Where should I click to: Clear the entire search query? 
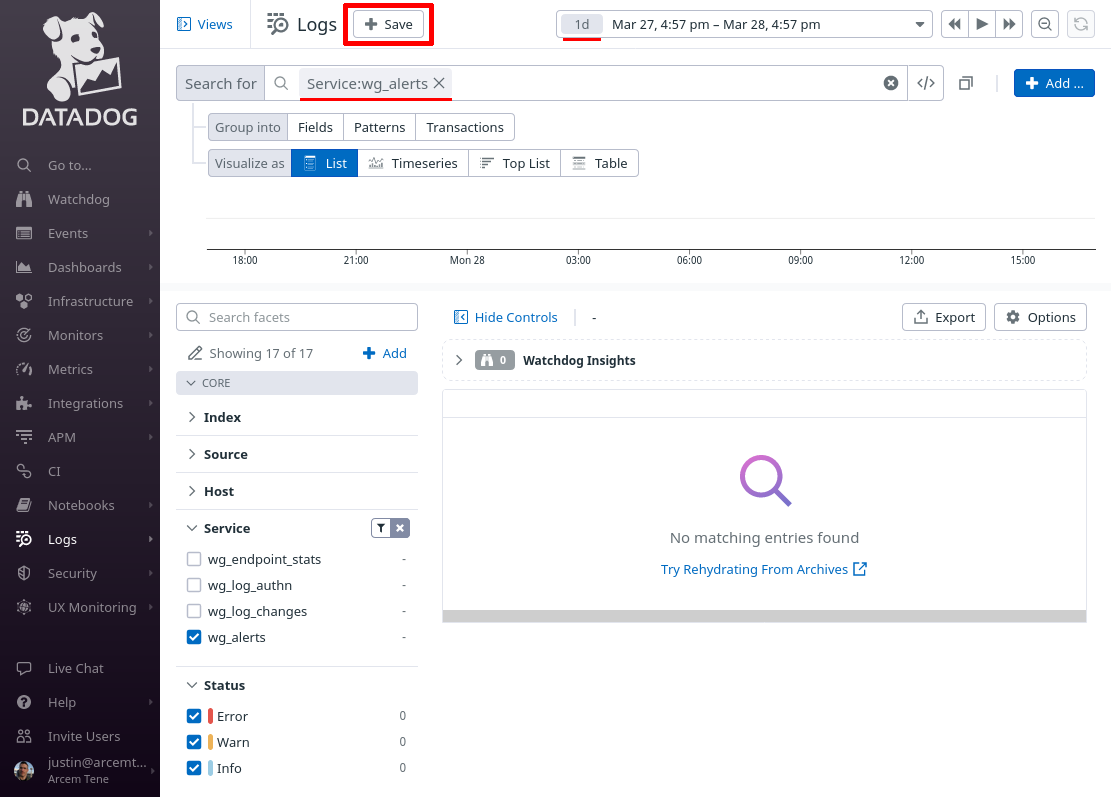pyautogui.click(x=891, y=83)
